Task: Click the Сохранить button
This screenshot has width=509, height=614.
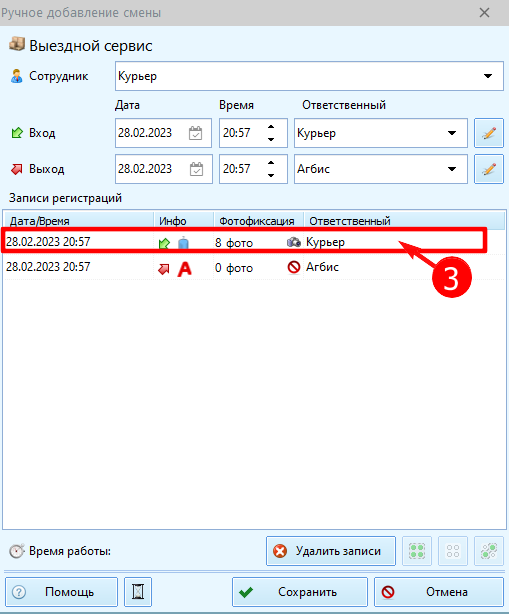Action: (x=300, y=592)
